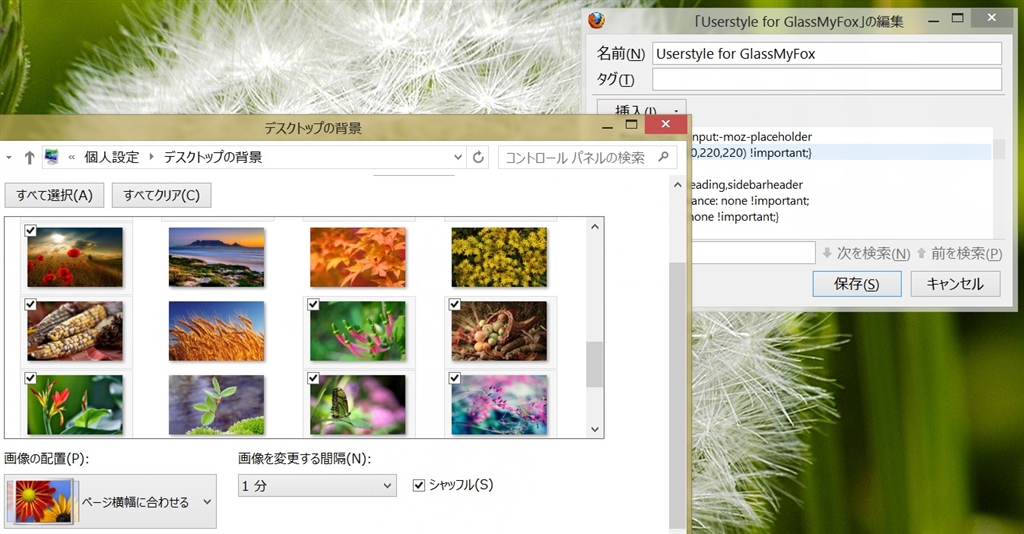Toggle the シャッフル checkbox
Screen dimensions: 1024x534
click(419, 485)
